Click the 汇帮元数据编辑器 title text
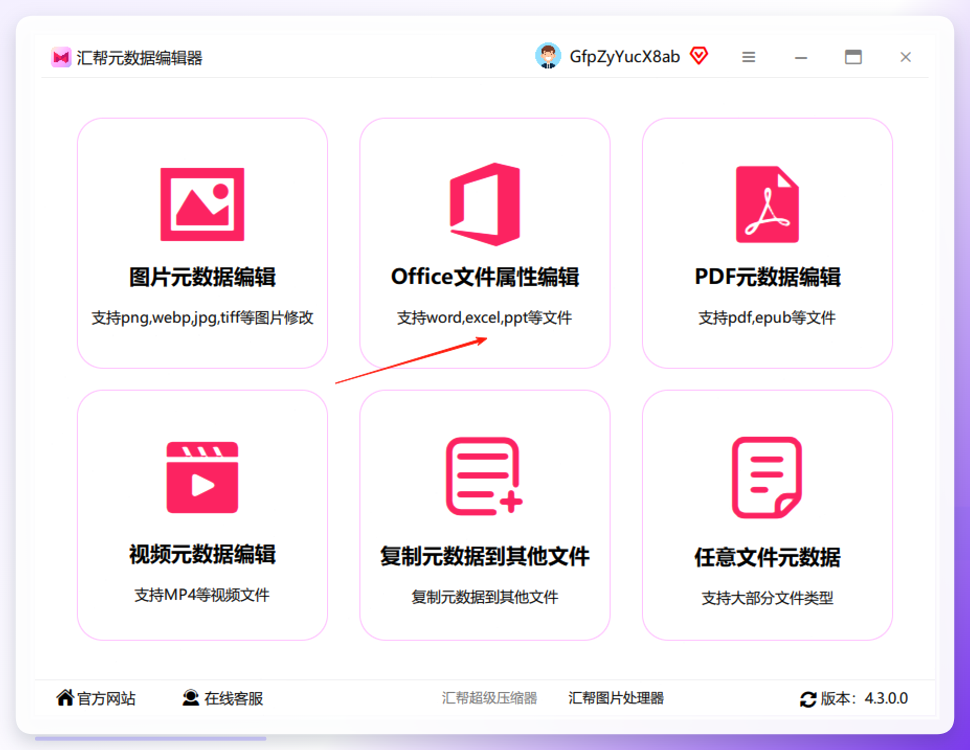Screen dimensions: 970x750 pyautogui.click(x=139, y=58)
